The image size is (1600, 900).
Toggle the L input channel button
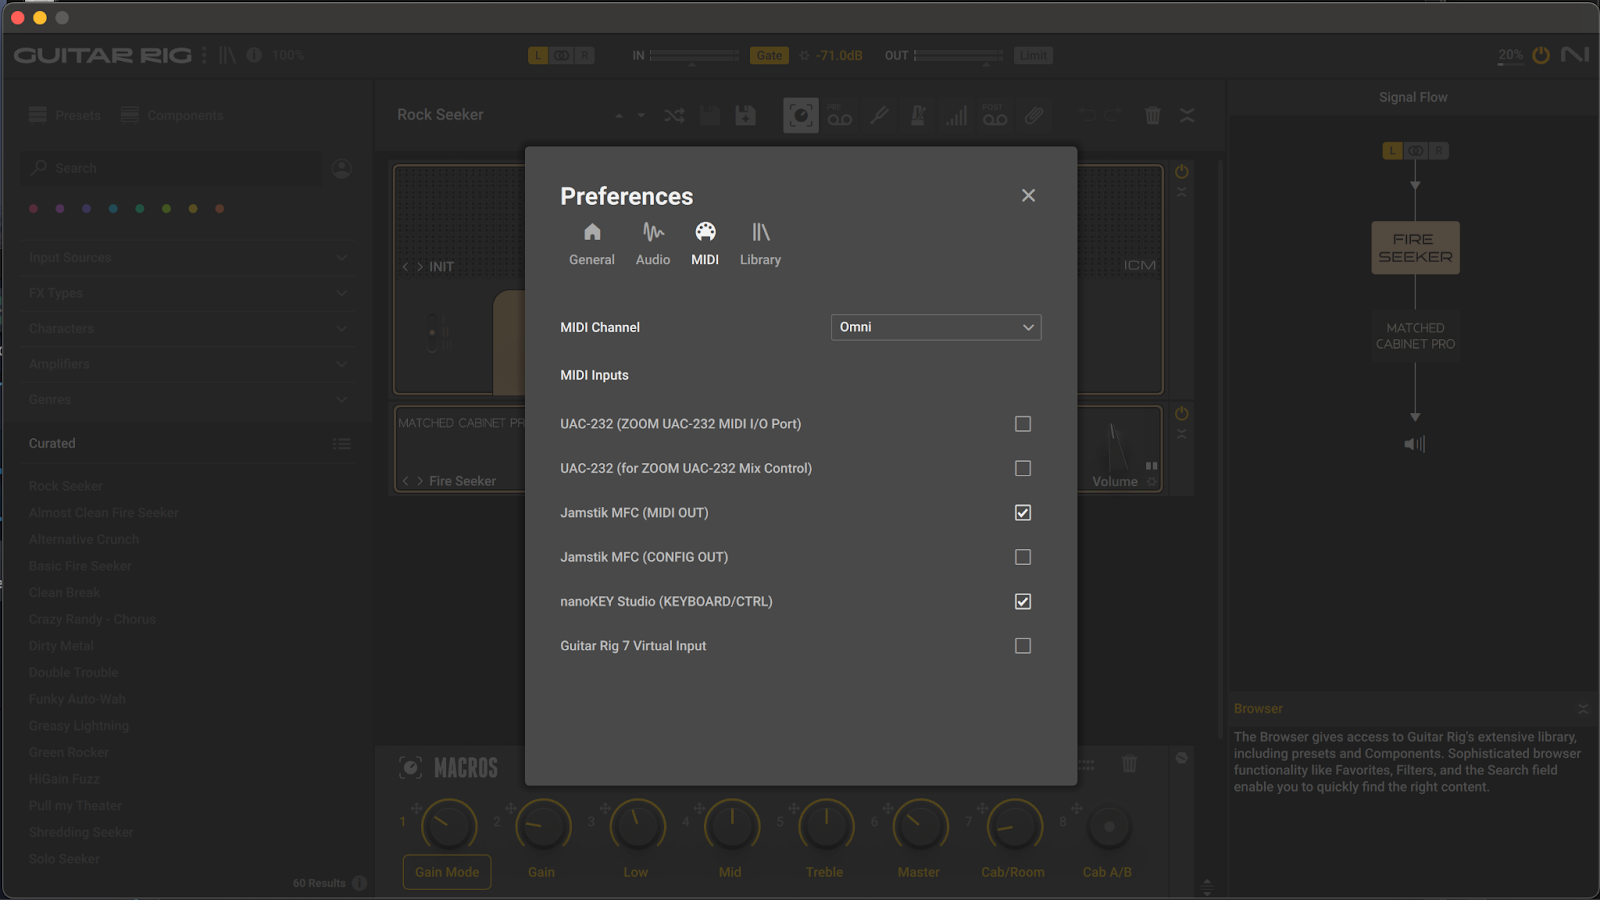pyautogui.click(x=538, y=56)
